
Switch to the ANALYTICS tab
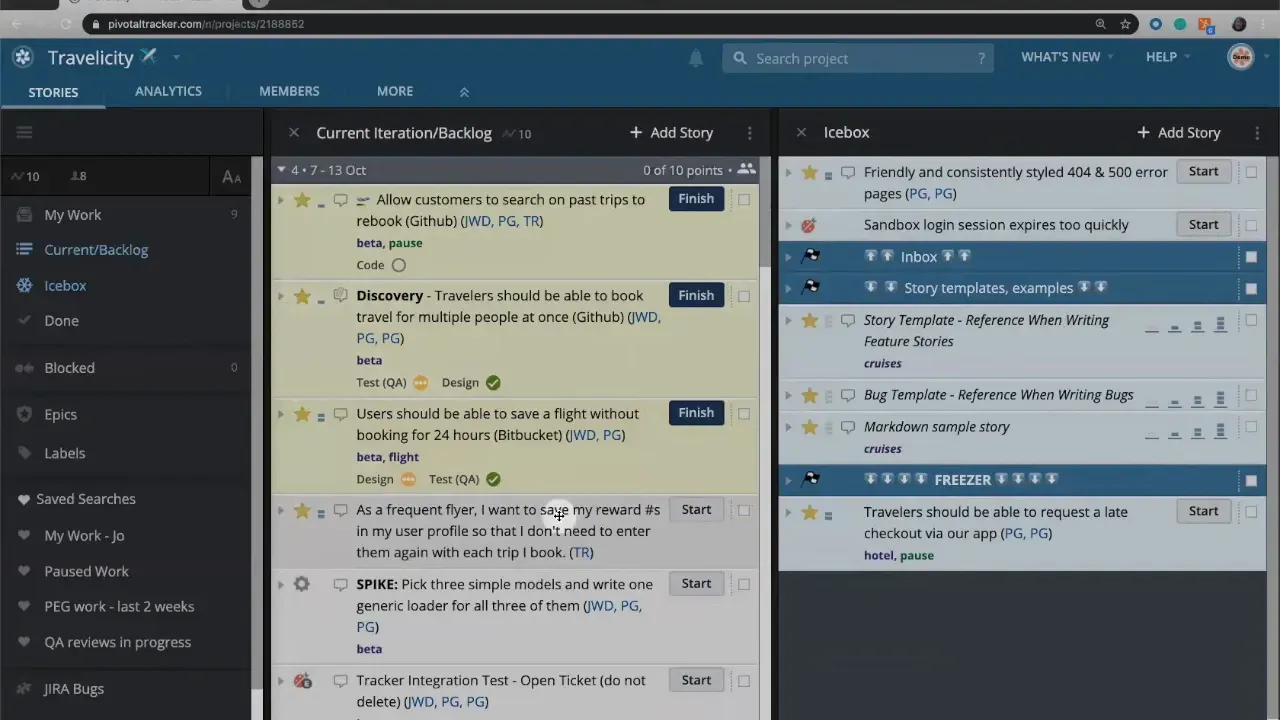[x=168, y=91]
